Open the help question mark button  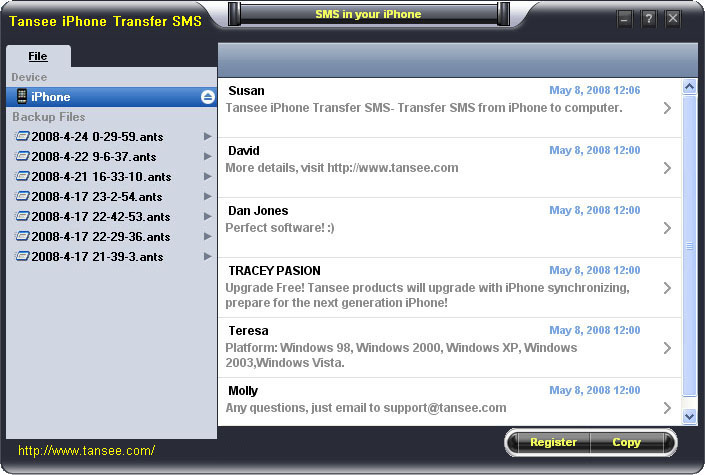[648, 19]
